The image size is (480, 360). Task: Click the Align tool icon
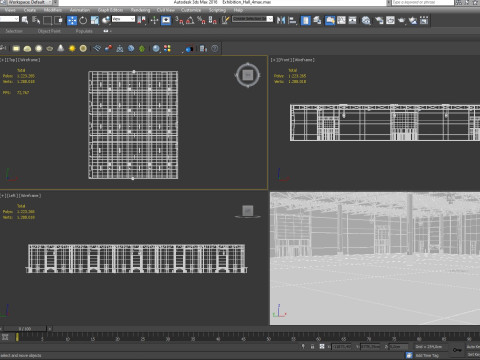pyautogui.click(x=292, y=20)
